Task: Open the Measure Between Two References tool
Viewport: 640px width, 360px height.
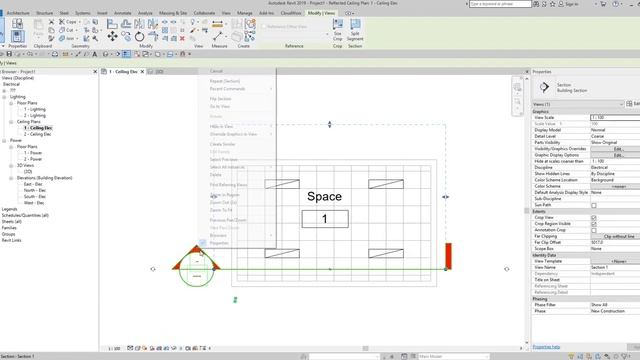Action: pos(218,24)
